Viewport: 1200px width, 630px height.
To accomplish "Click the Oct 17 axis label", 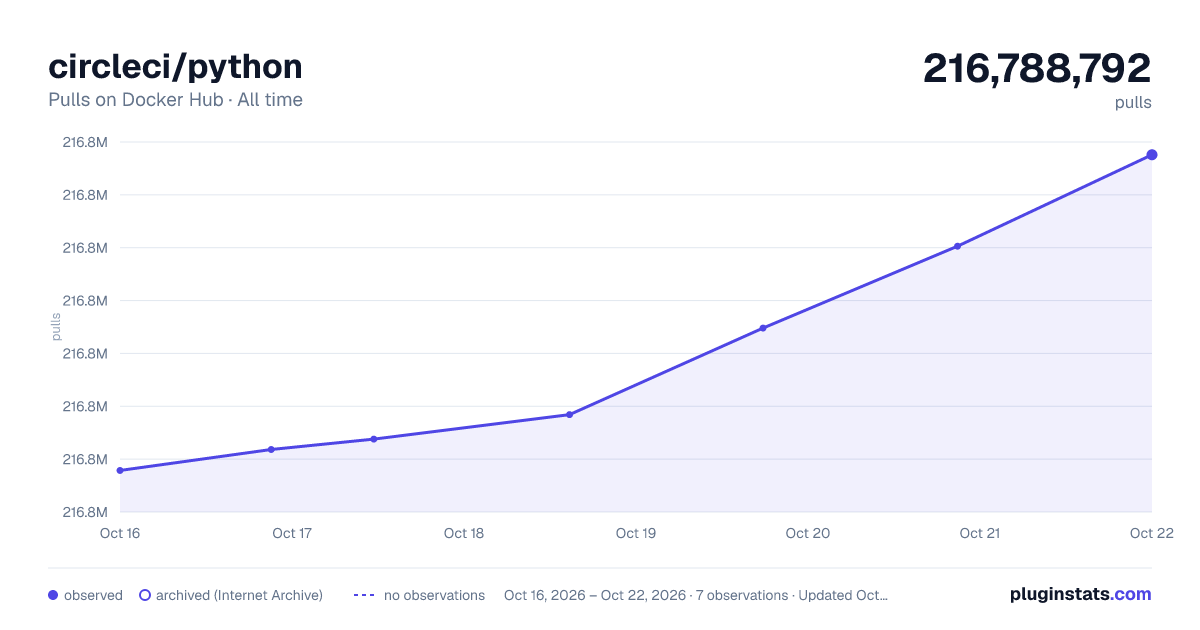I will [x=292, y=533].
